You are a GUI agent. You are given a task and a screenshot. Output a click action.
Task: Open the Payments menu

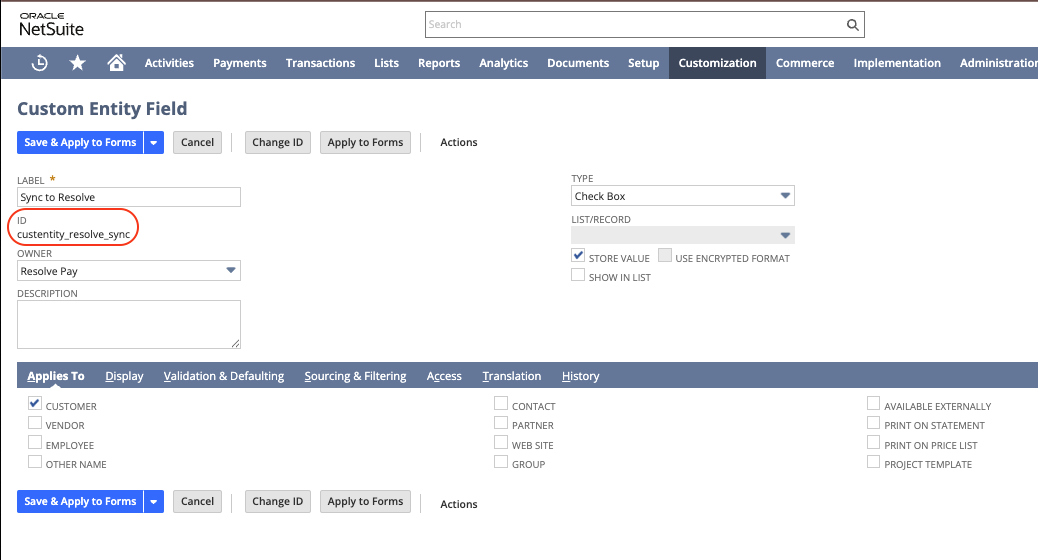coord(240,63)
